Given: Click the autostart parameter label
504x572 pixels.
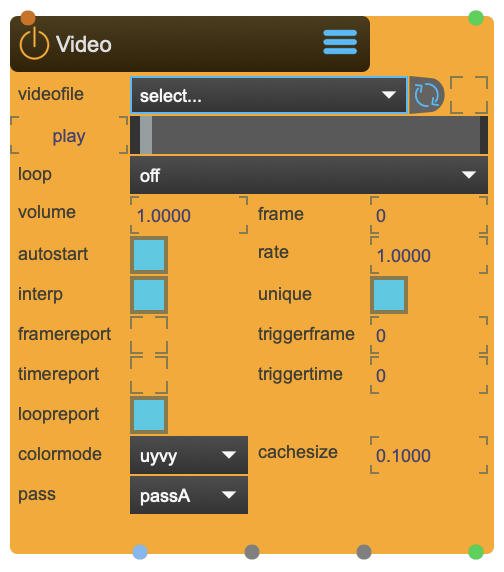Looking at the screenshot, I should [x=53, y=254].
